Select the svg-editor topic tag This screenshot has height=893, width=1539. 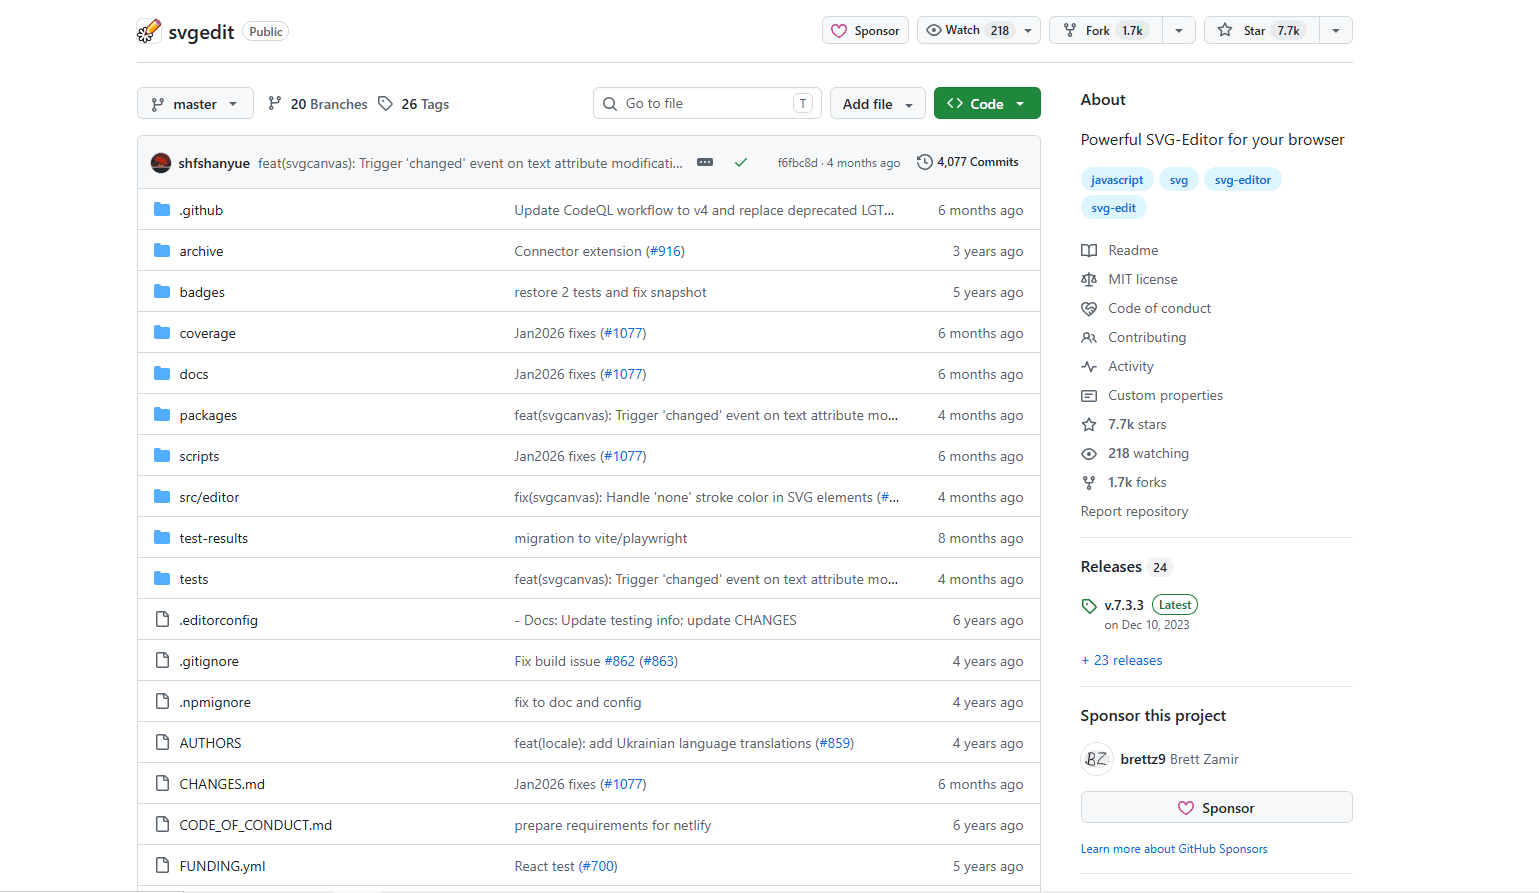1243,180
